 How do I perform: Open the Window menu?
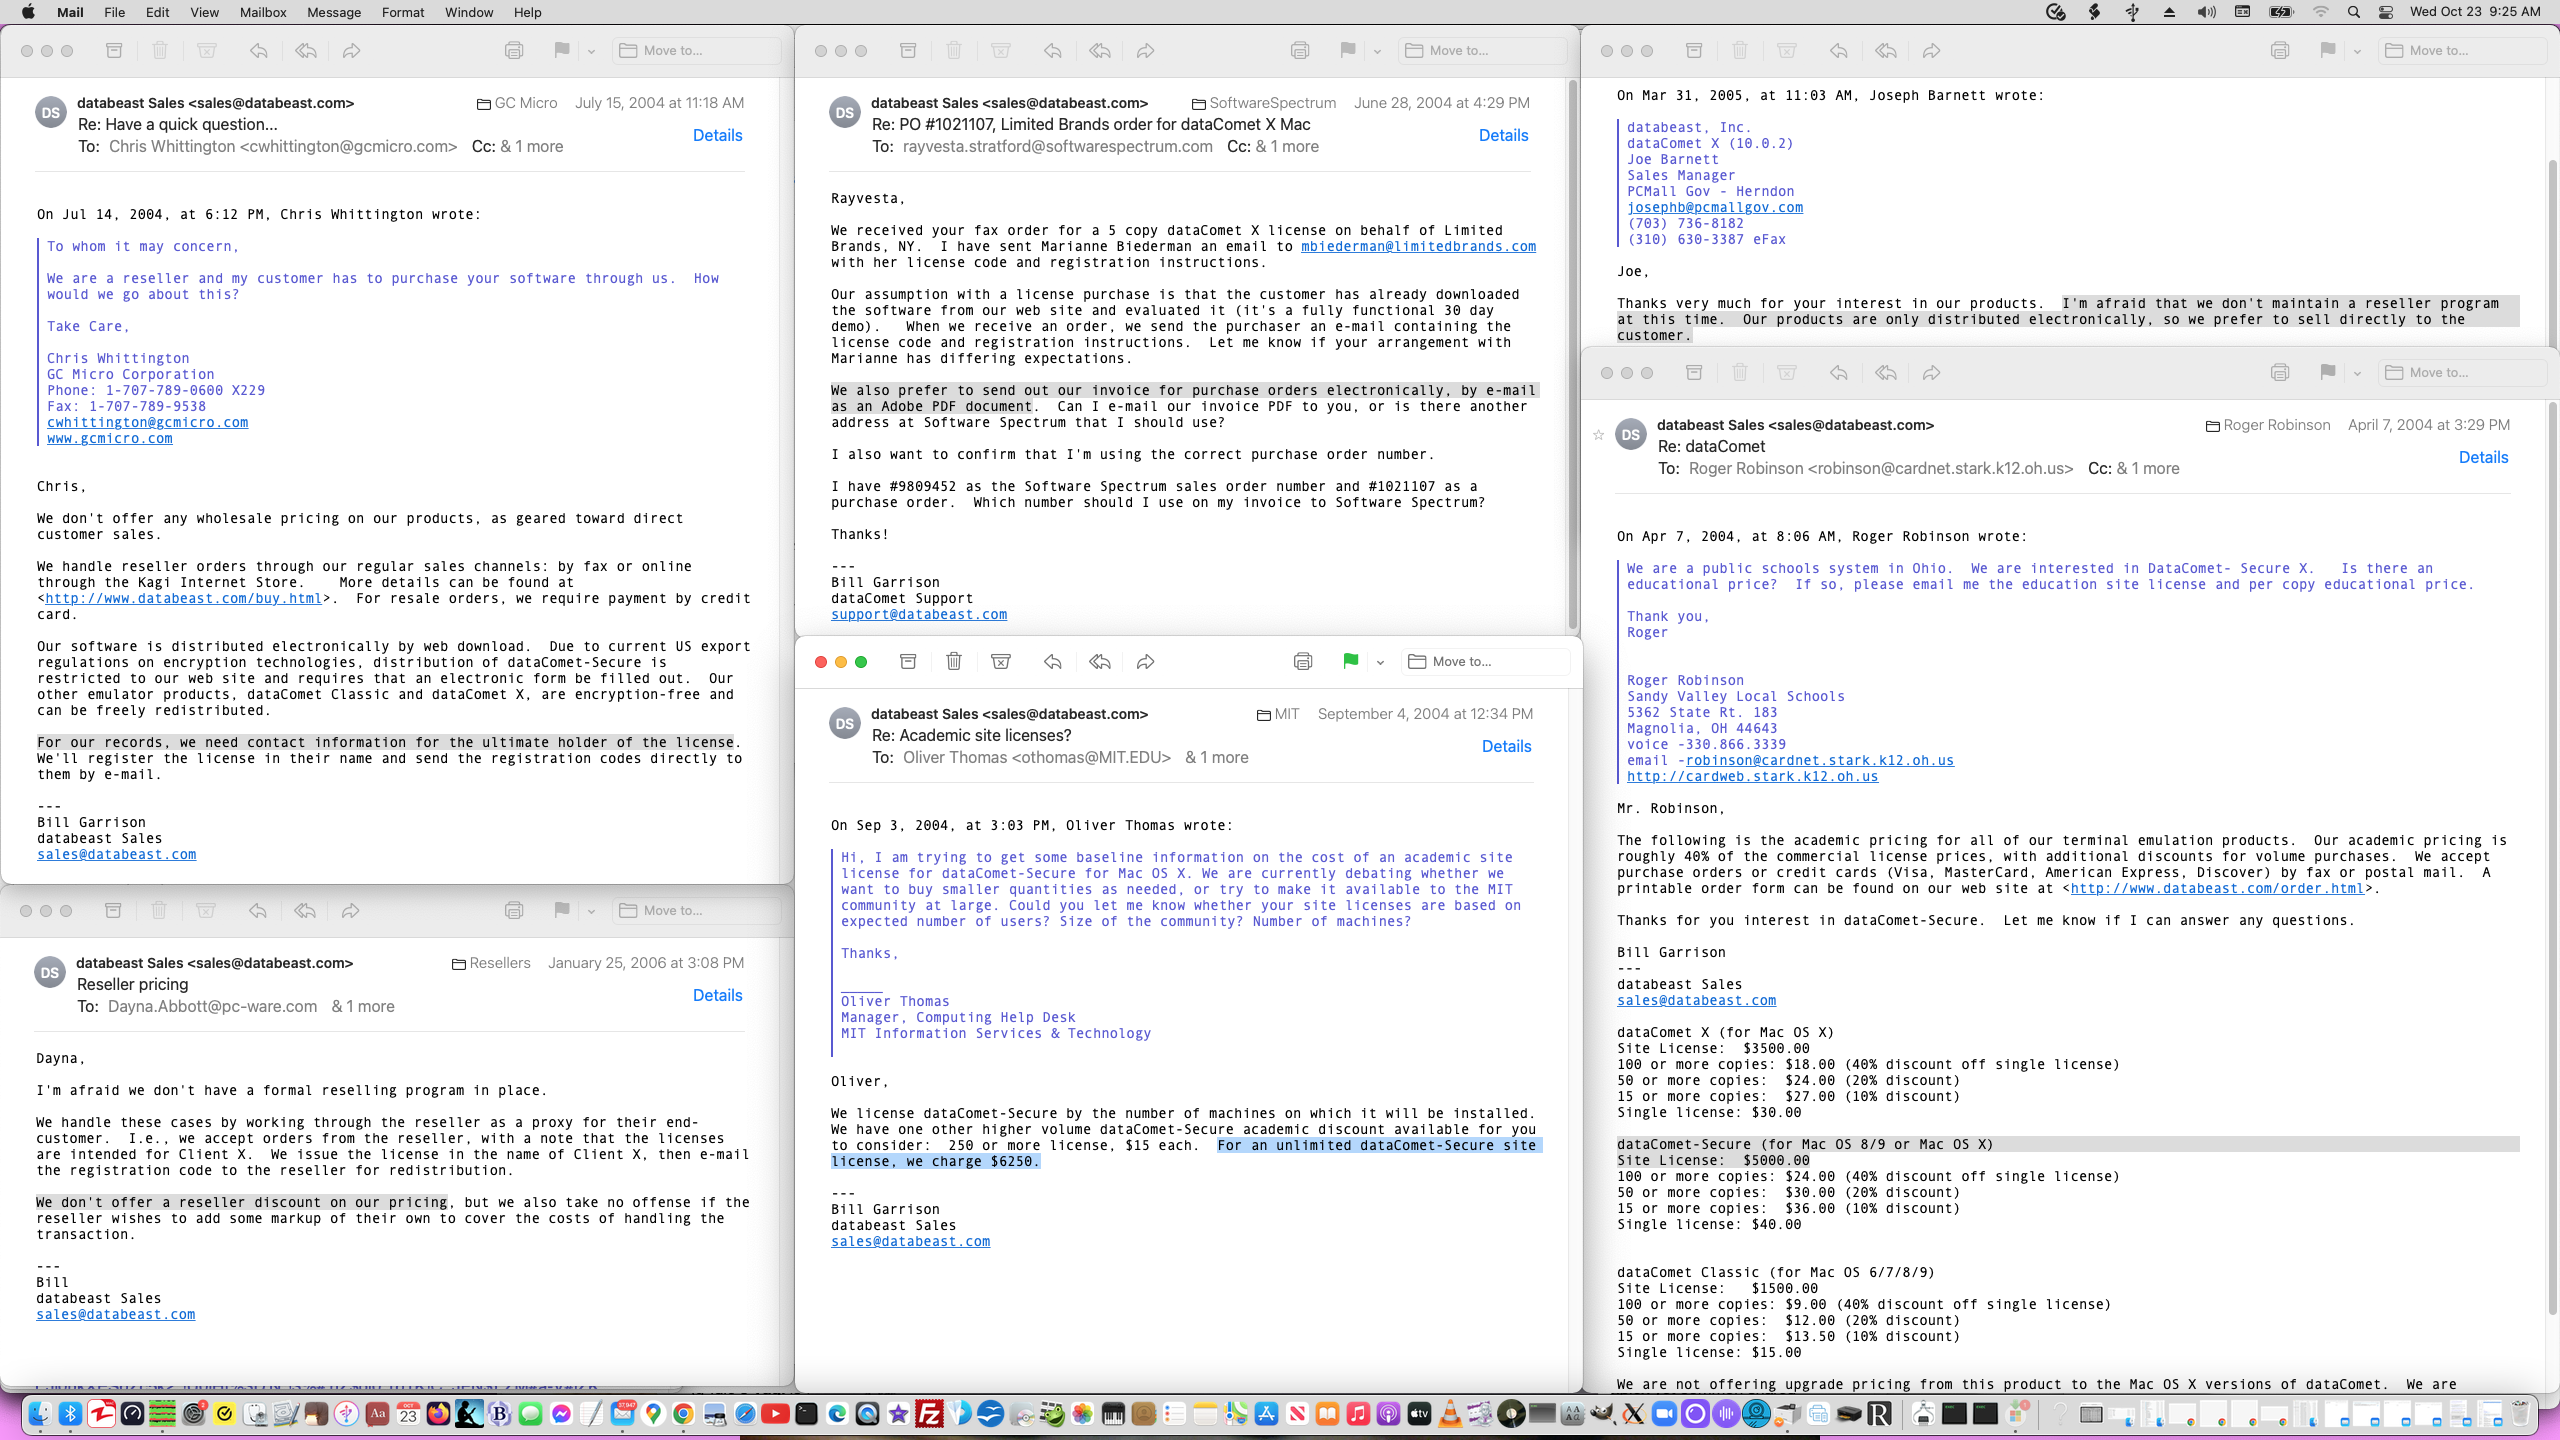[469, 12]
